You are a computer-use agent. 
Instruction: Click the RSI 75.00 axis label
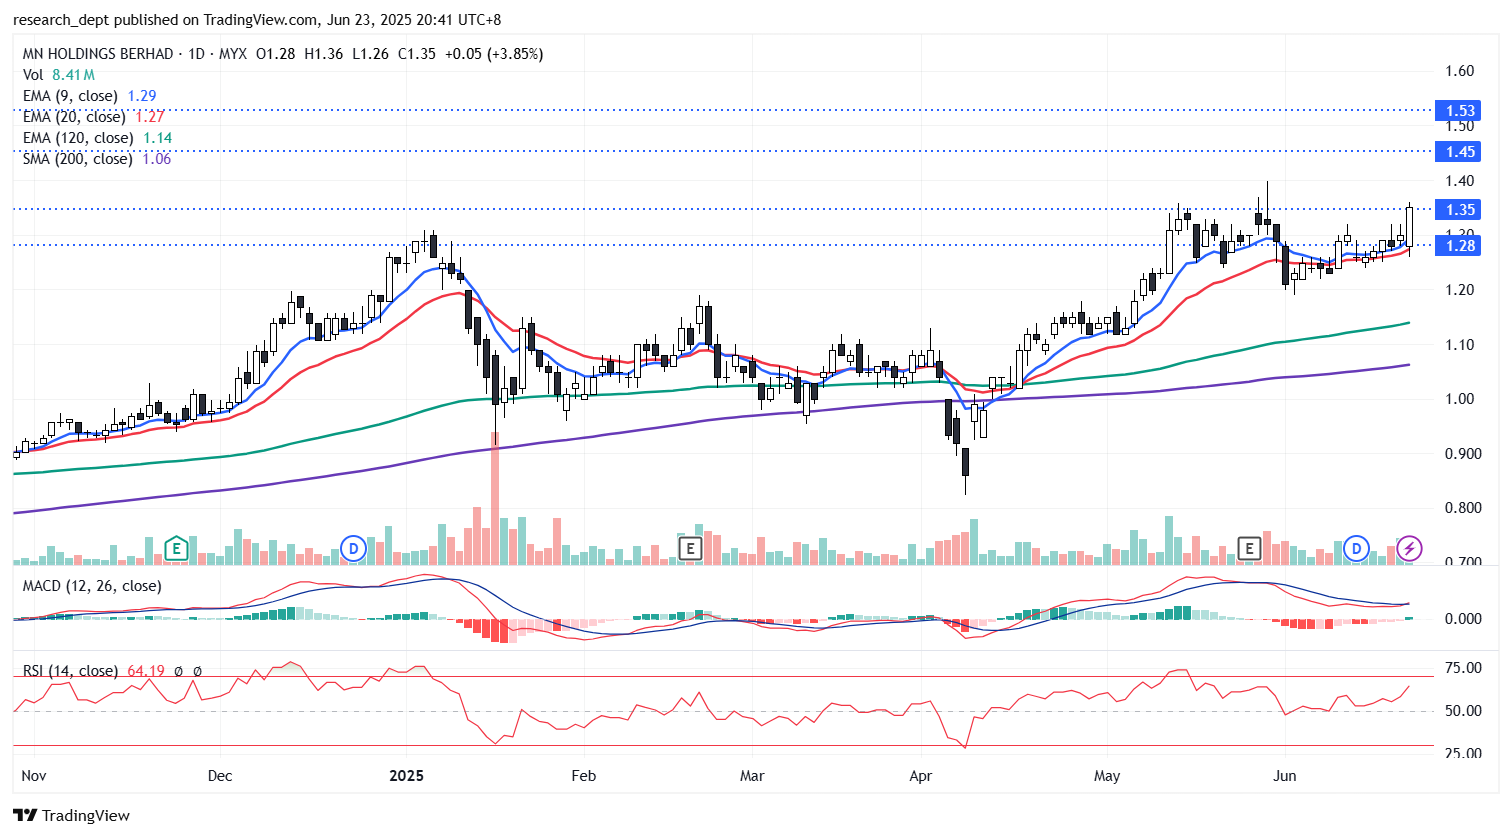[x=1464, y=668]
